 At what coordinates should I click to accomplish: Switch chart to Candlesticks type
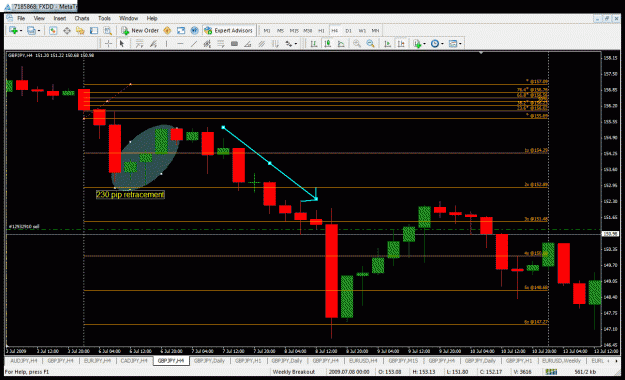click(x=328, y=43)
